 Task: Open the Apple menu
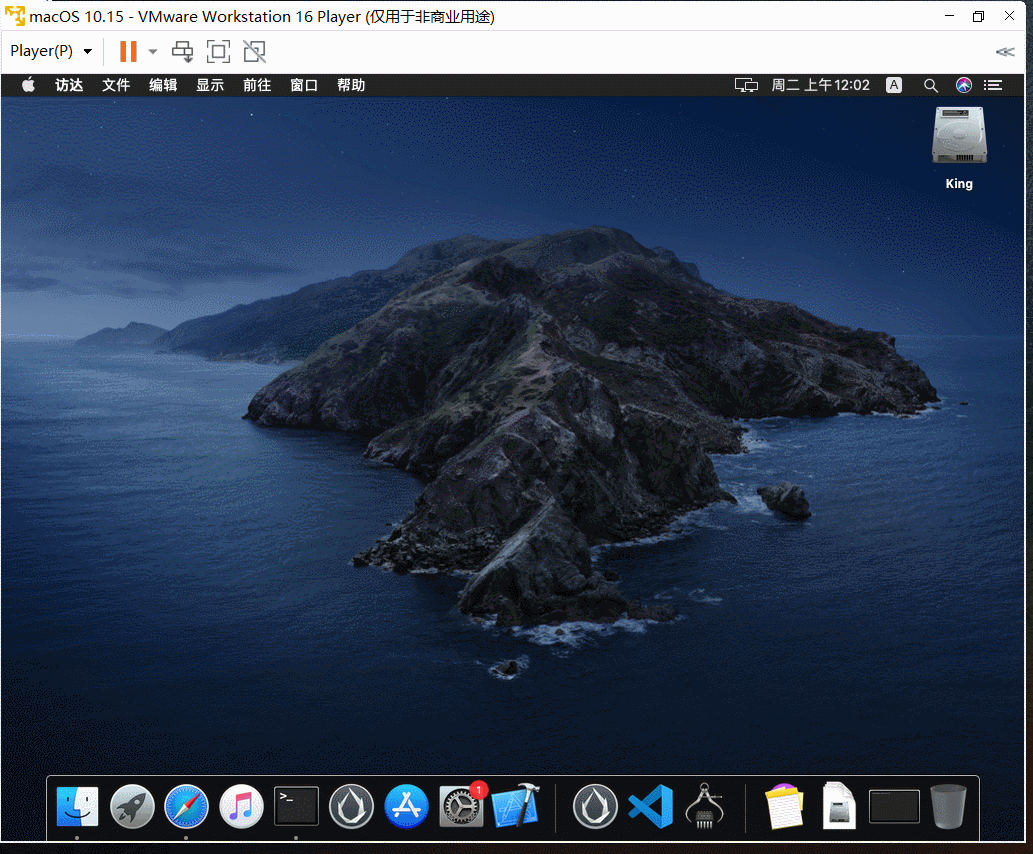point(28,85)
